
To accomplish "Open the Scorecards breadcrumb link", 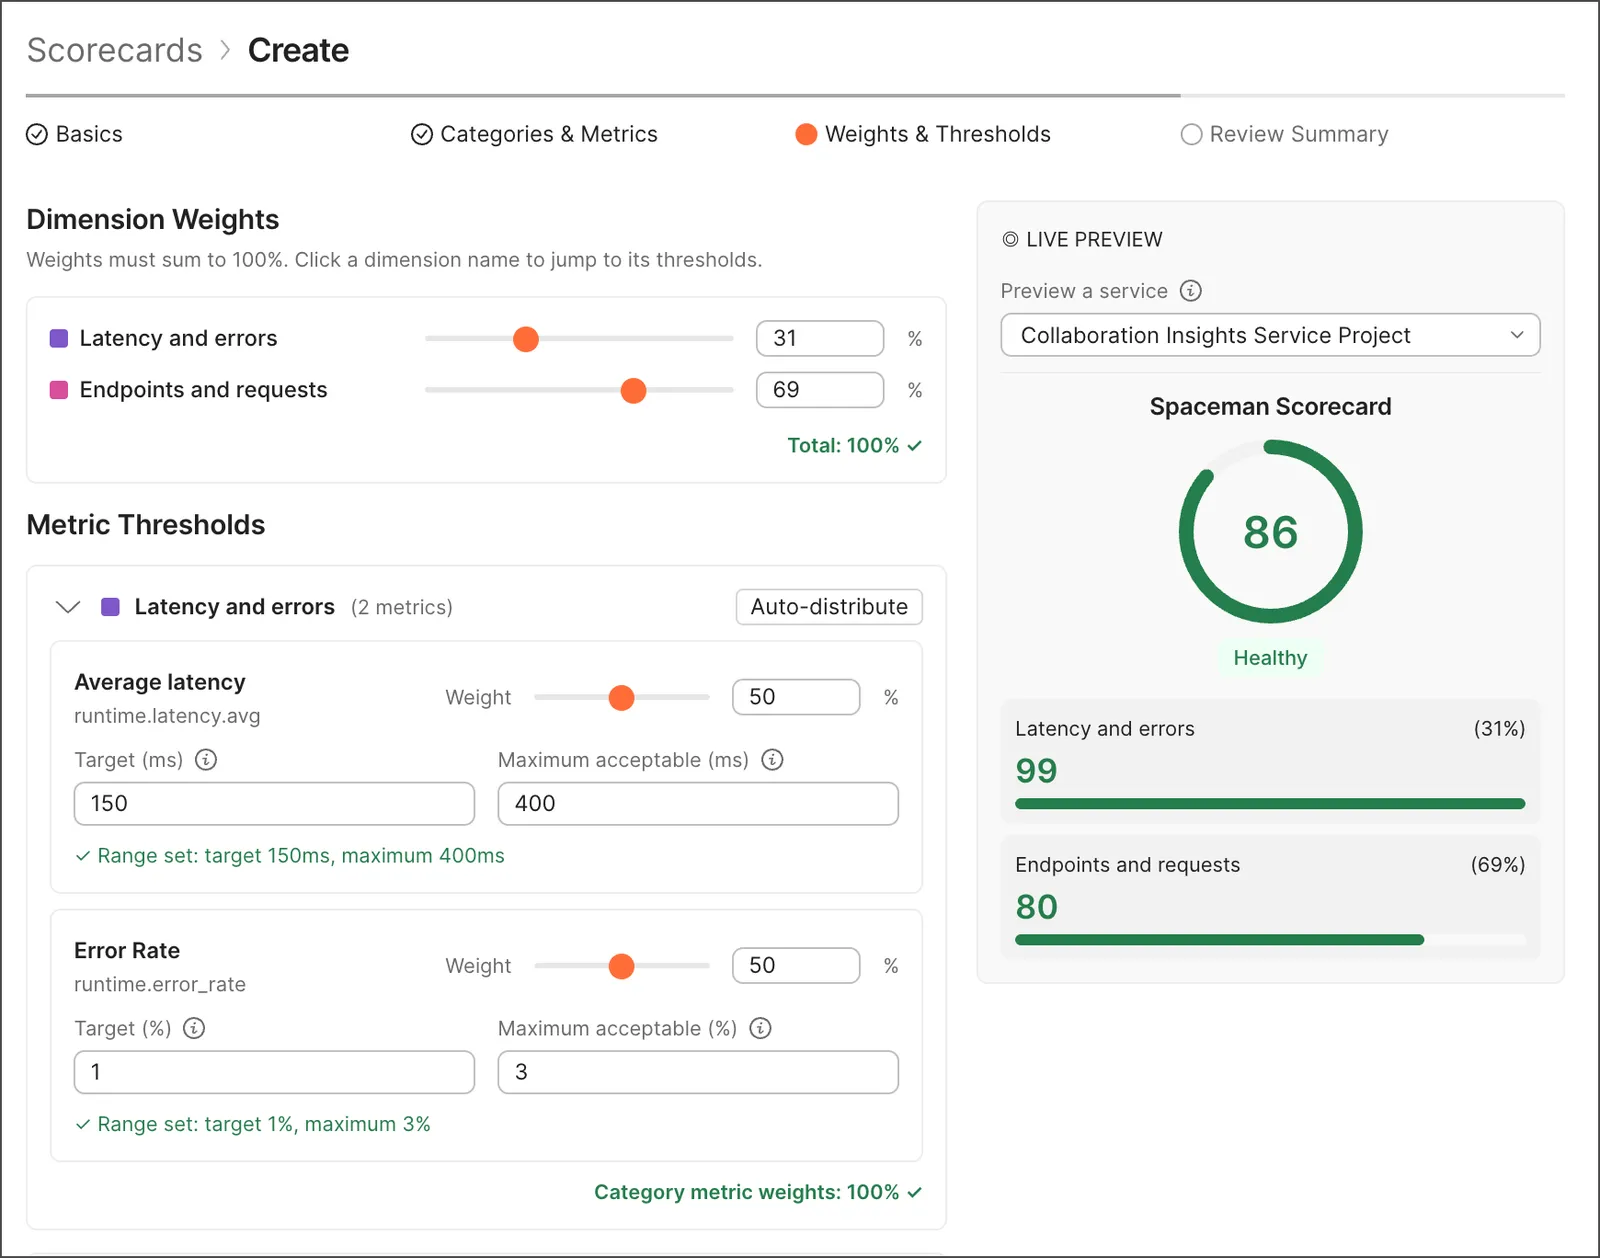I will point(115,50).
